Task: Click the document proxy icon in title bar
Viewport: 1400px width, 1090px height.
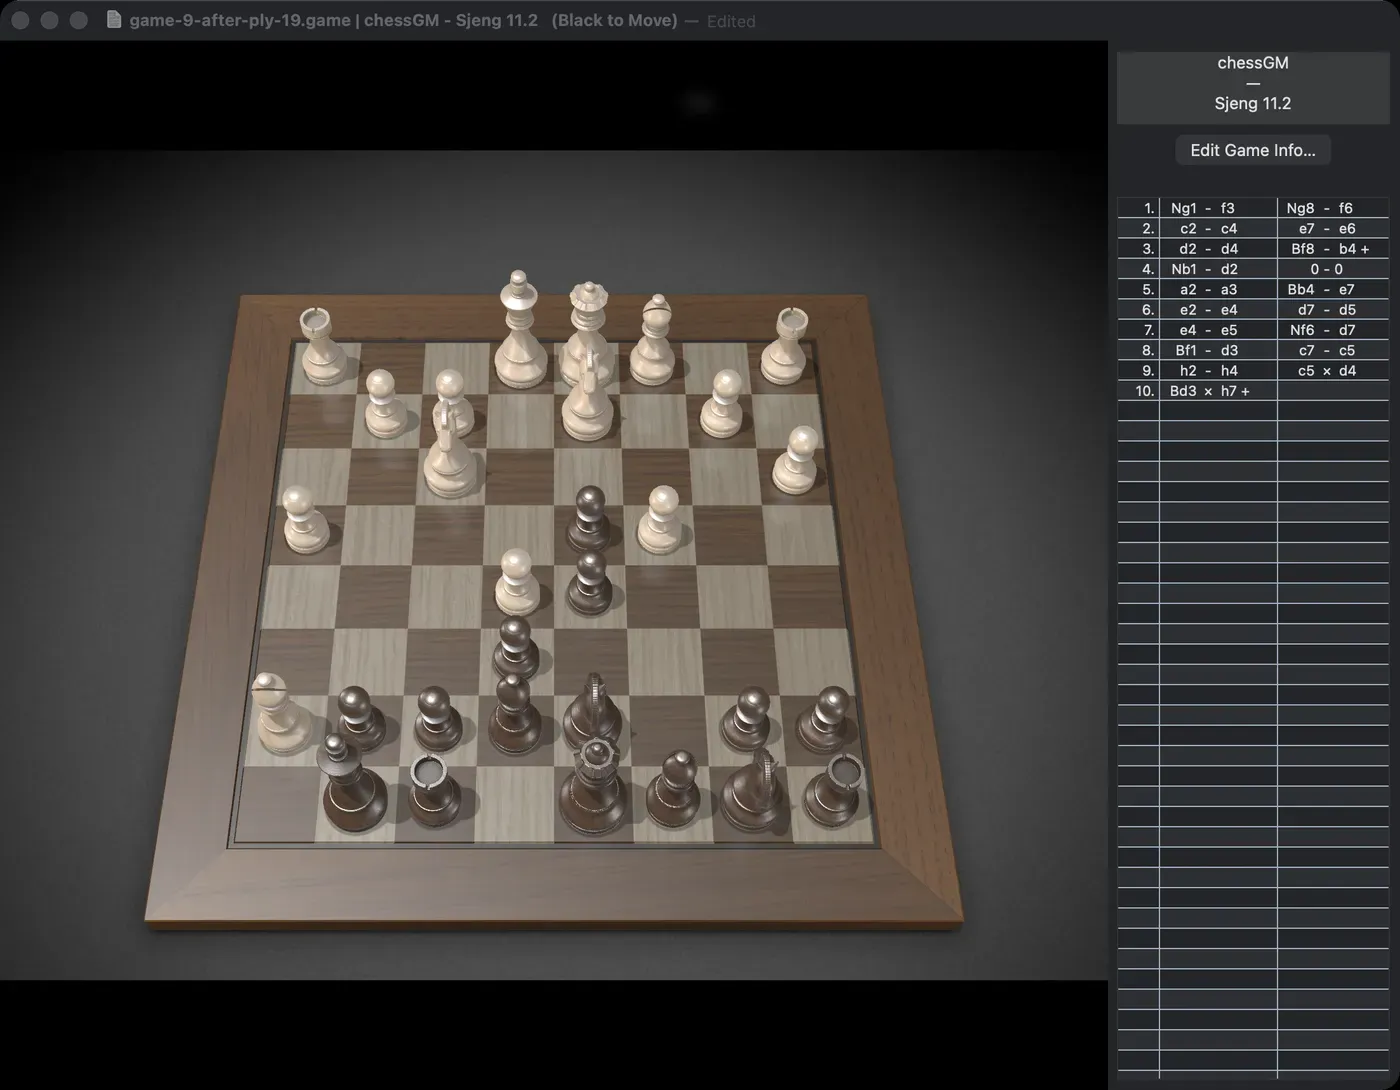Action: [114, 20]
